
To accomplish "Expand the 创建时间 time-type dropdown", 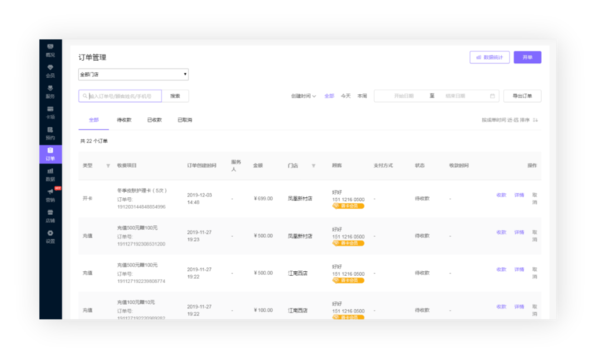I will [303, 96].
